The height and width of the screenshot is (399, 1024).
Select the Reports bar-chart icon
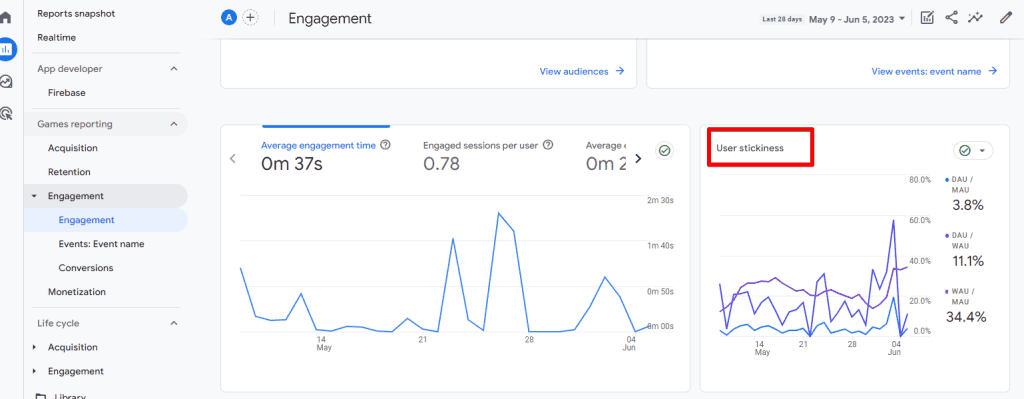[7, 49]
